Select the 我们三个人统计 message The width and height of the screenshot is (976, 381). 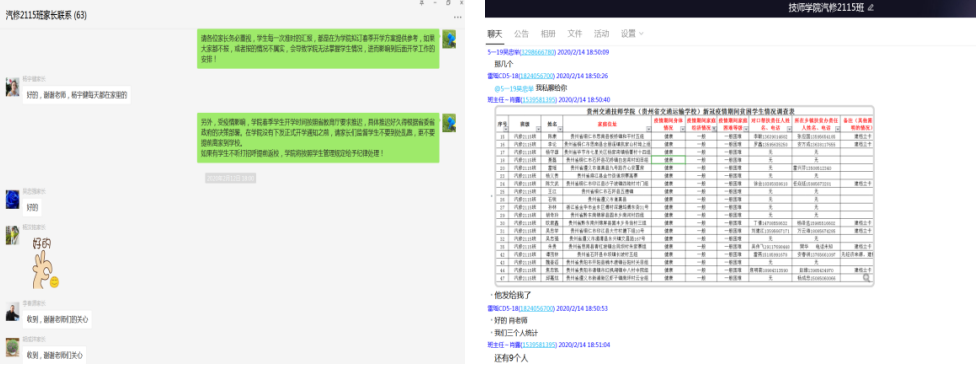517,332
